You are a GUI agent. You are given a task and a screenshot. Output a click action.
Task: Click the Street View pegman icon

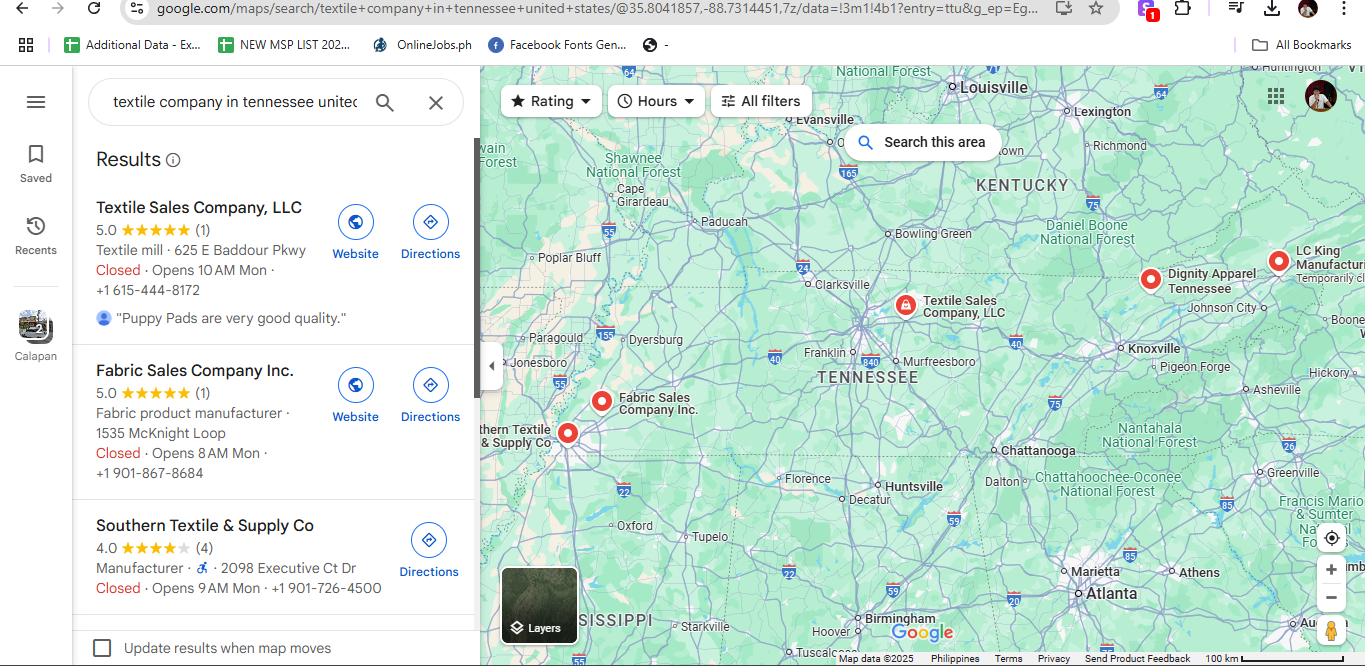[1331, 631]
